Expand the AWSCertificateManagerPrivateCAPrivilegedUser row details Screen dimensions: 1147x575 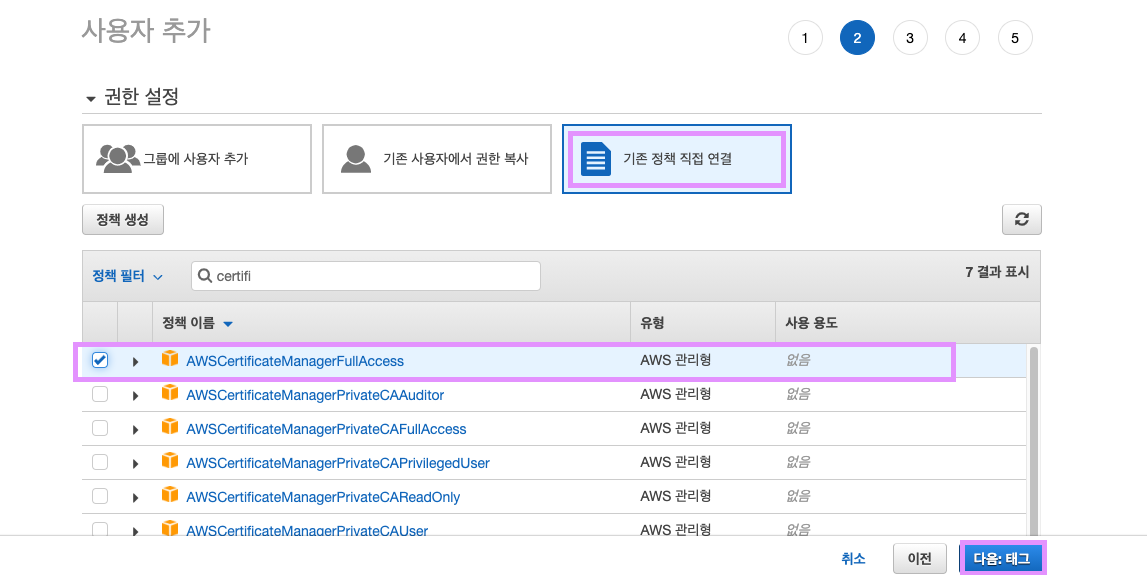tap(135, 464)
